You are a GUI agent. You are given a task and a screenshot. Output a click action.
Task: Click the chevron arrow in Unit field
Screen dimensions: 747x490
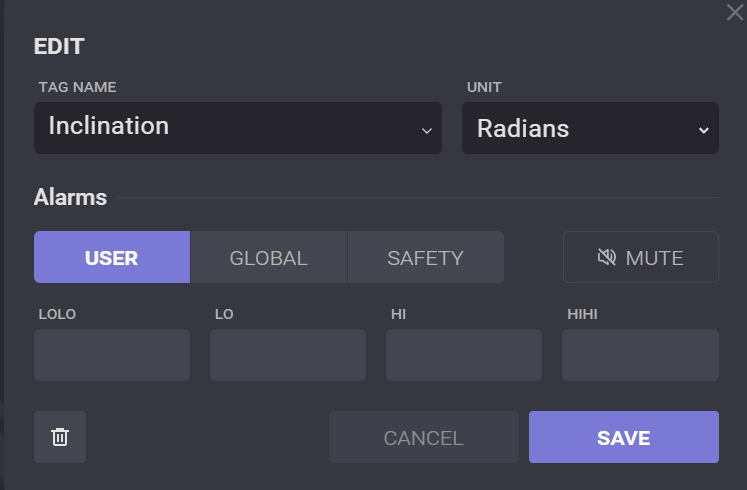pyautogui.click(x=703, y=130)
